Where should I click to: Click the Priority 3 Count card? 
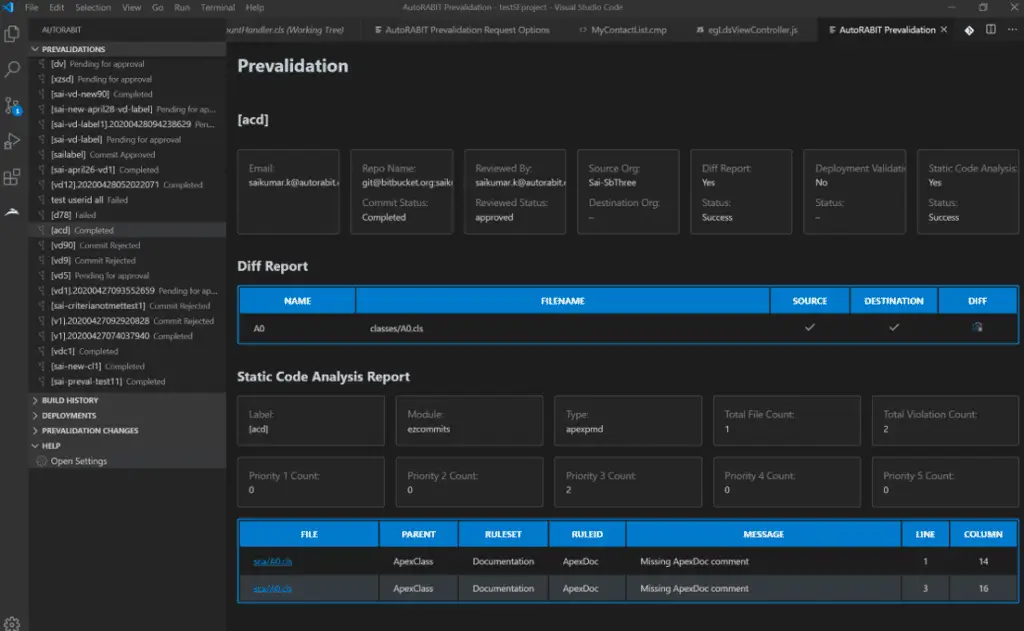point(628,482)
